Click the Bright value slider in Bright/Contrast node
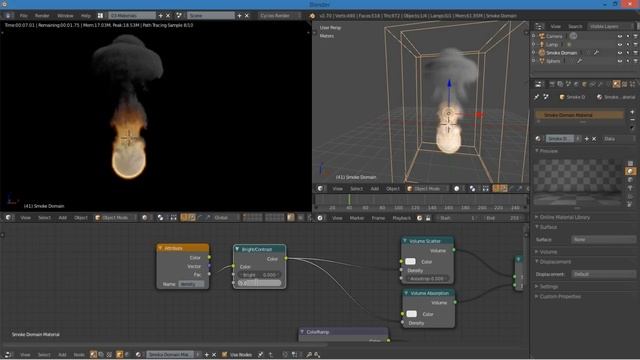 [259, 275]
